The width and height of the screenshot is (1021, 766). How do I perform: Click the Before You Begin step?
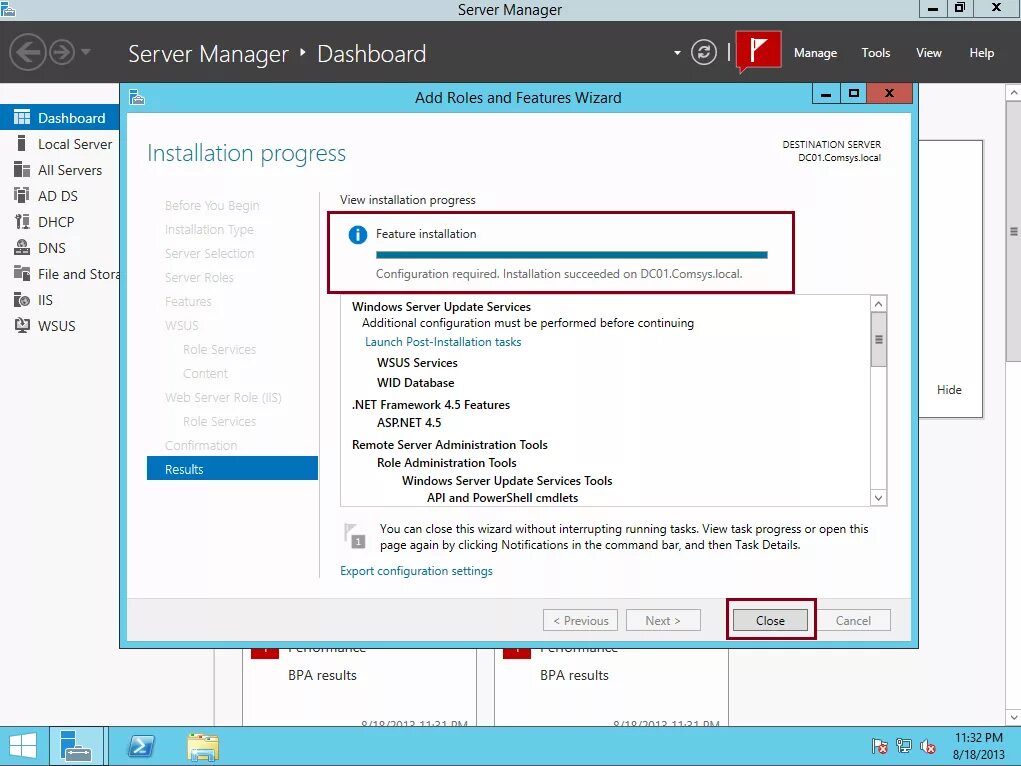point(212,206)
